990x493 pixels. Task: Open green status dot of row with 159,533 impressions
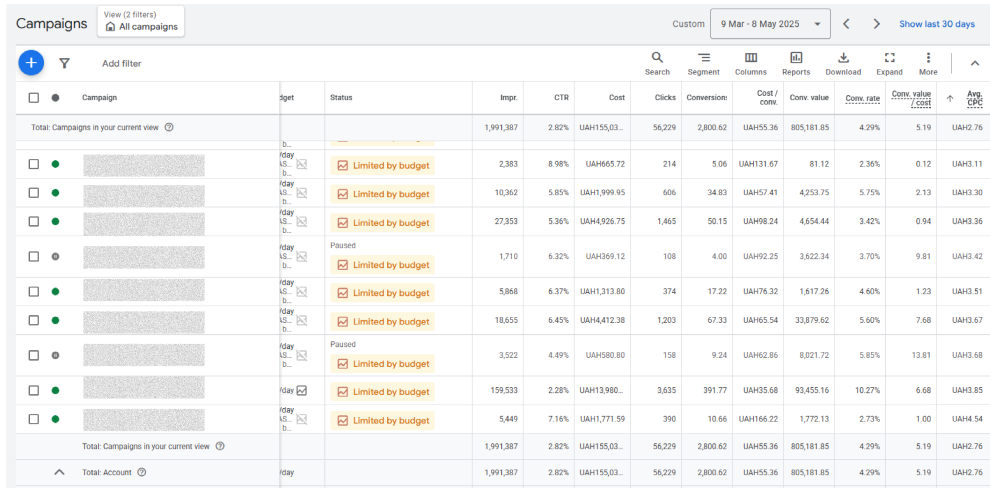[56, 390]
